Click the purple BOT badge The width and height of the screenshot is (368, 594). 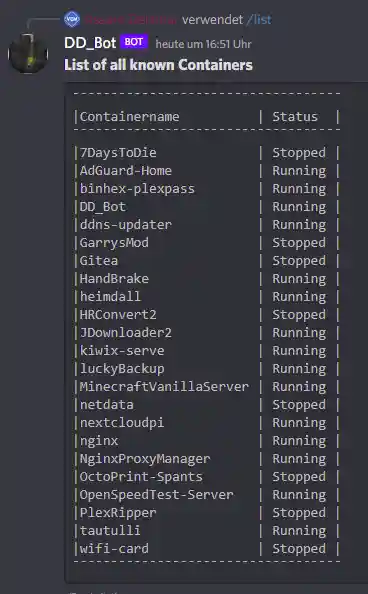[x=134, y=42]
